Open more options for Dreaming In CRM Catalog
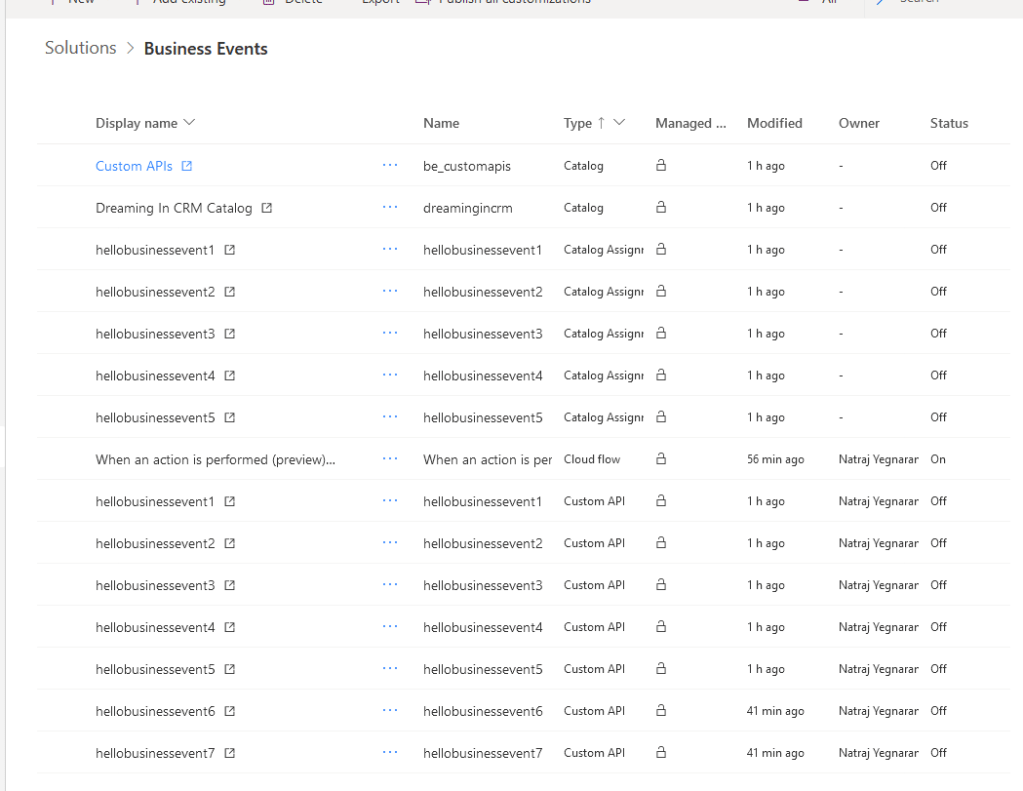The image size is (1023, 791). pos(389,207)
